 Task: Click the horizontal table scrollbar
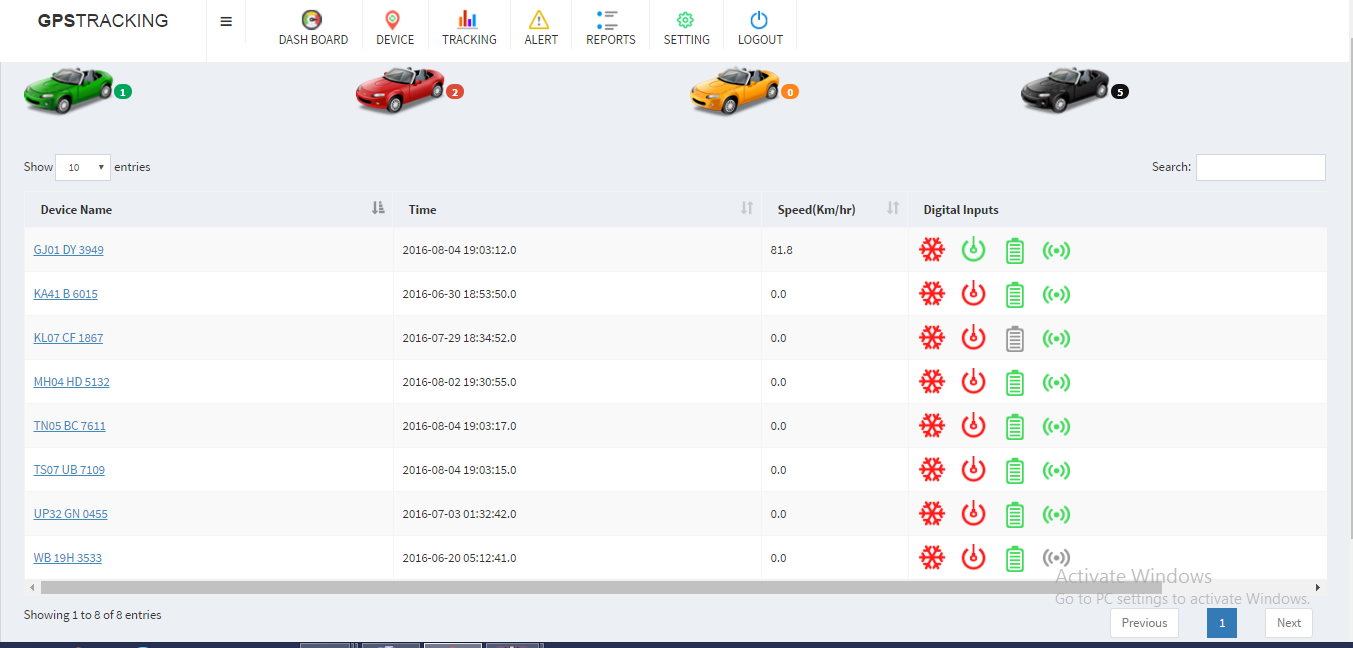(600, 588)
